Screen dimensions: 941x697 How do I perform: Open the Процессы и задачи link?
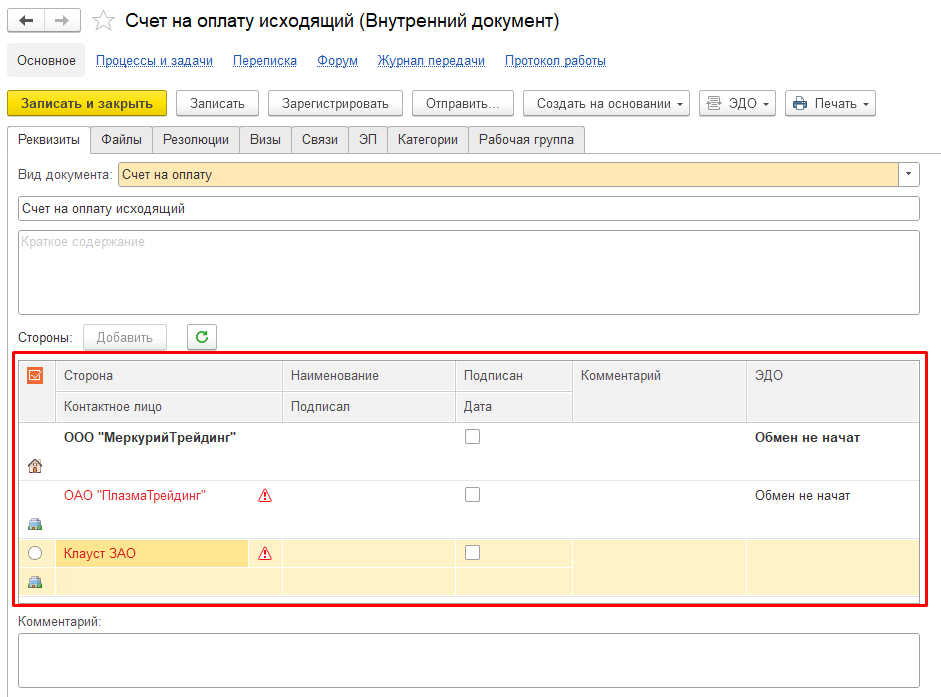point(154,60)
